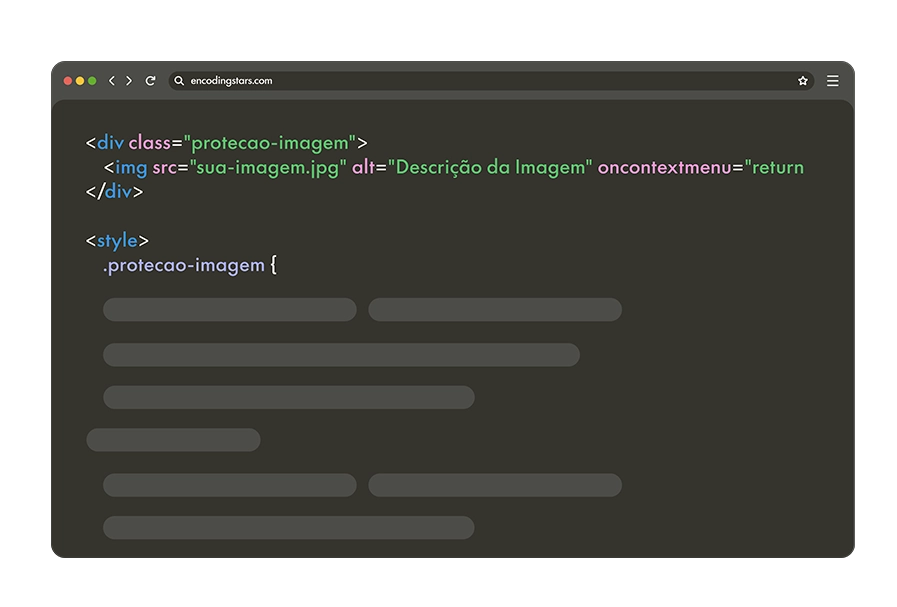Image resolution: width=897 pixels, height=607 pixels.
Task: Click the img tag name
Action: pos(131,168)
